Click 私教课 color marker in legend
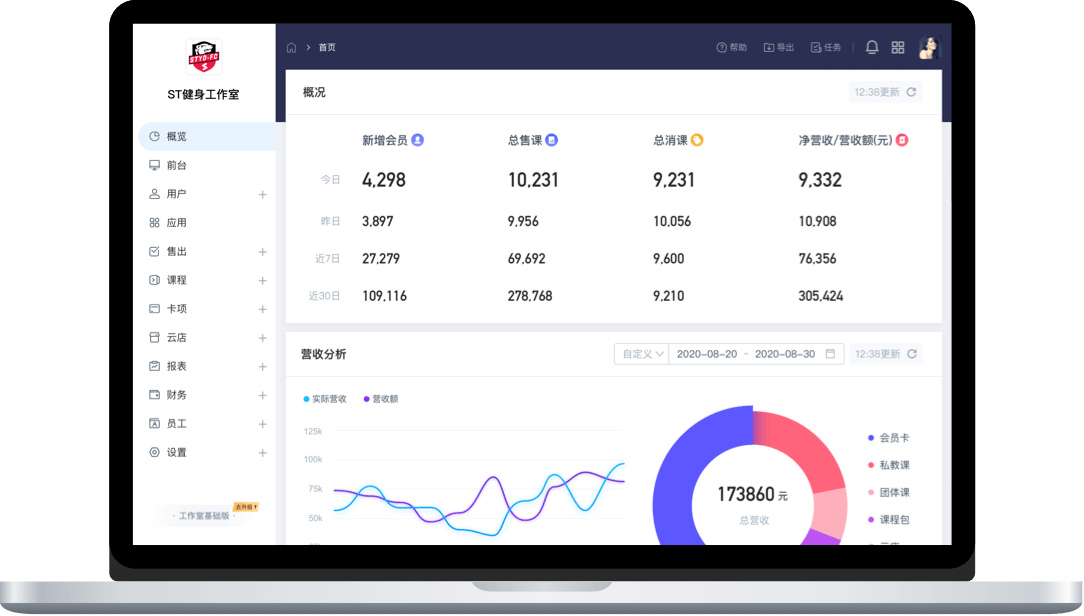 [x=870, y=465]
